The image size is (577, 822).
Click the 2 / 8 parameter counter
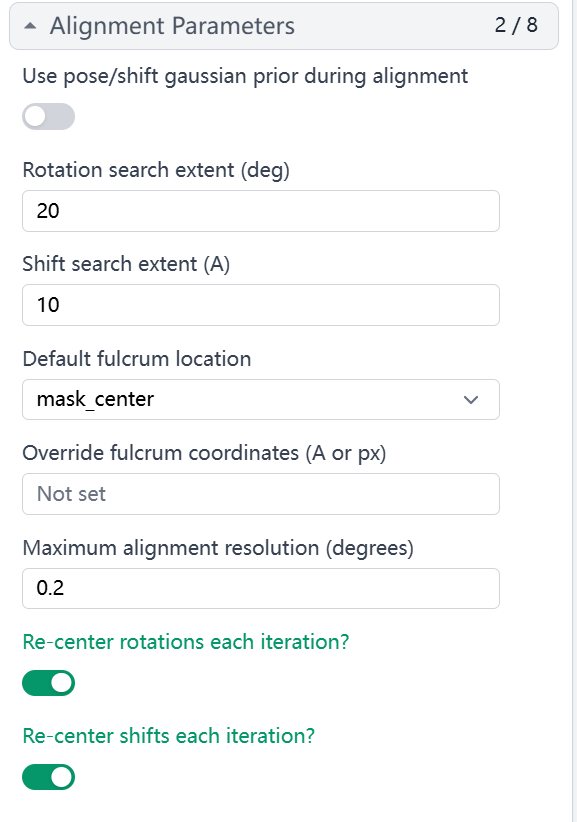[x=516, y=25]
